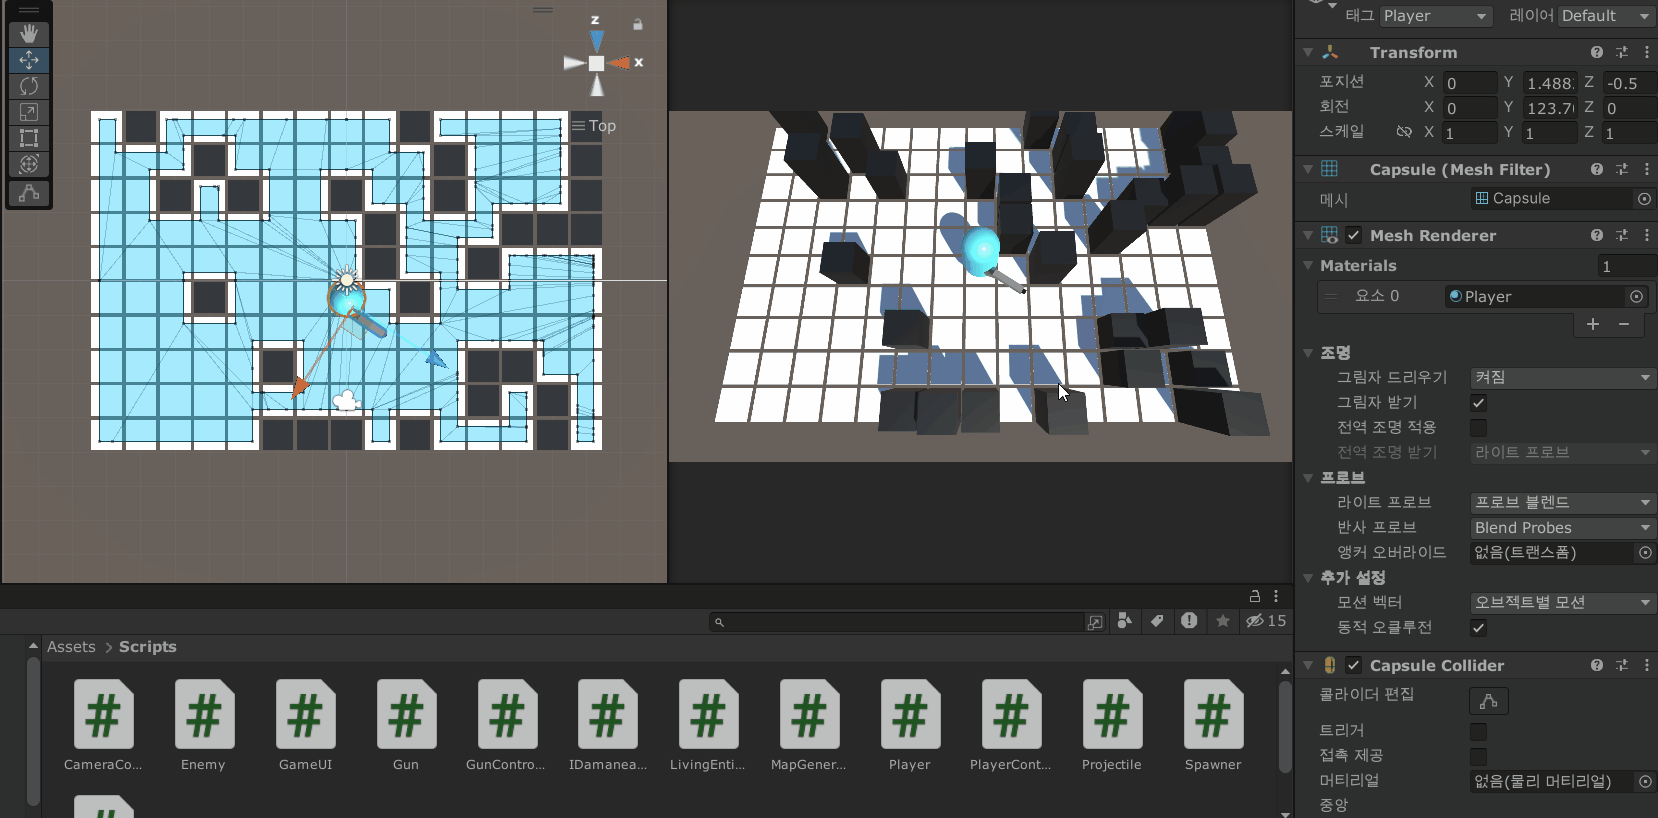Open Capsule Collider more options menu
The image size is (1658, 818).
1646,665
